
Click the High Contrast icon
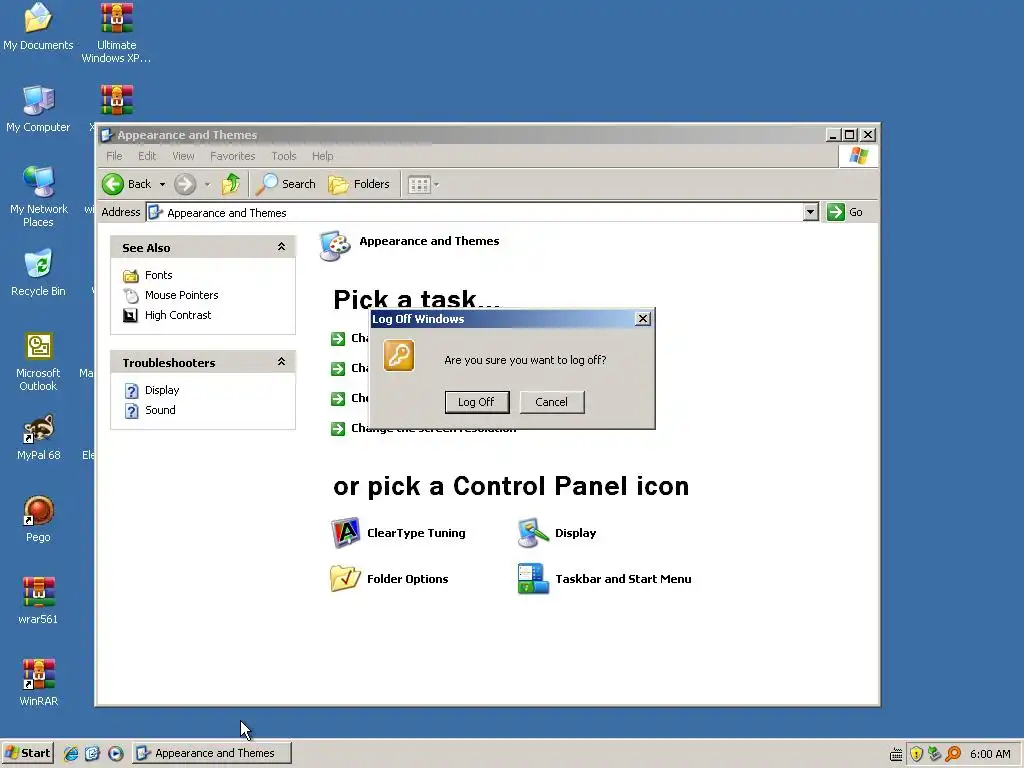click(x=131, y=316)
